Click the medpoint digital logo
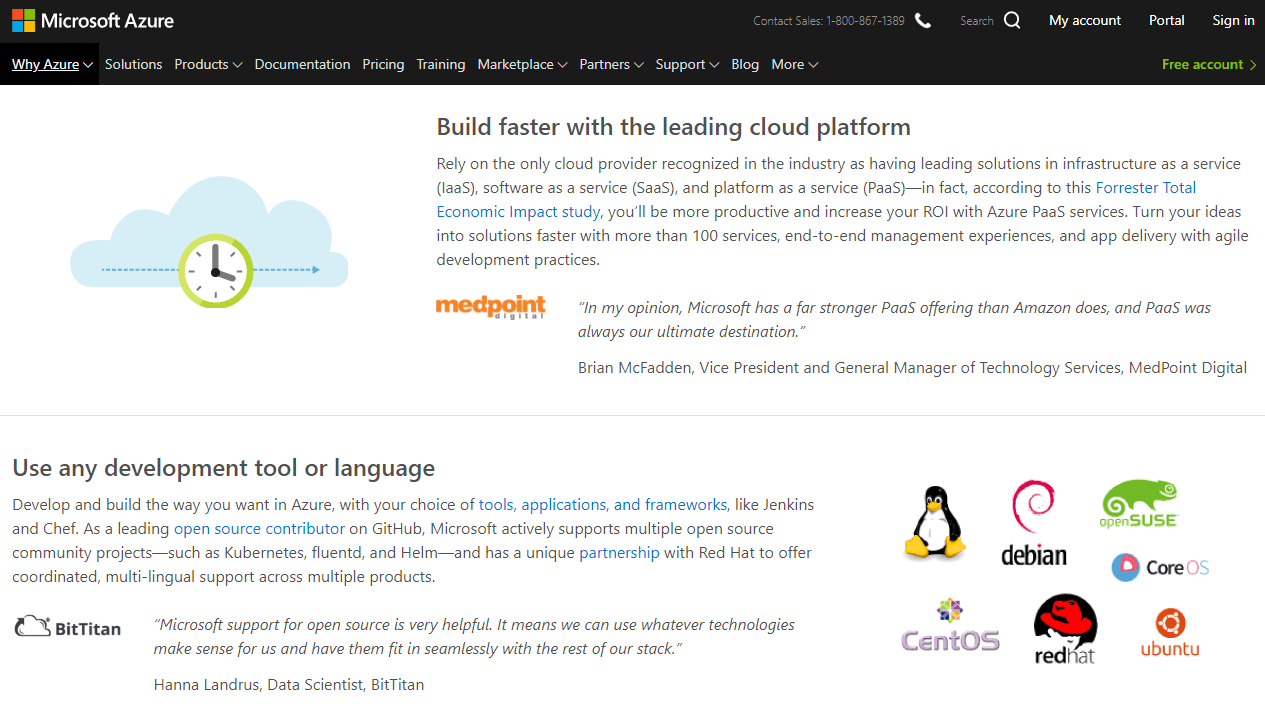The image size is (1265, 714). pyautogui.click(x=491, y=306)
